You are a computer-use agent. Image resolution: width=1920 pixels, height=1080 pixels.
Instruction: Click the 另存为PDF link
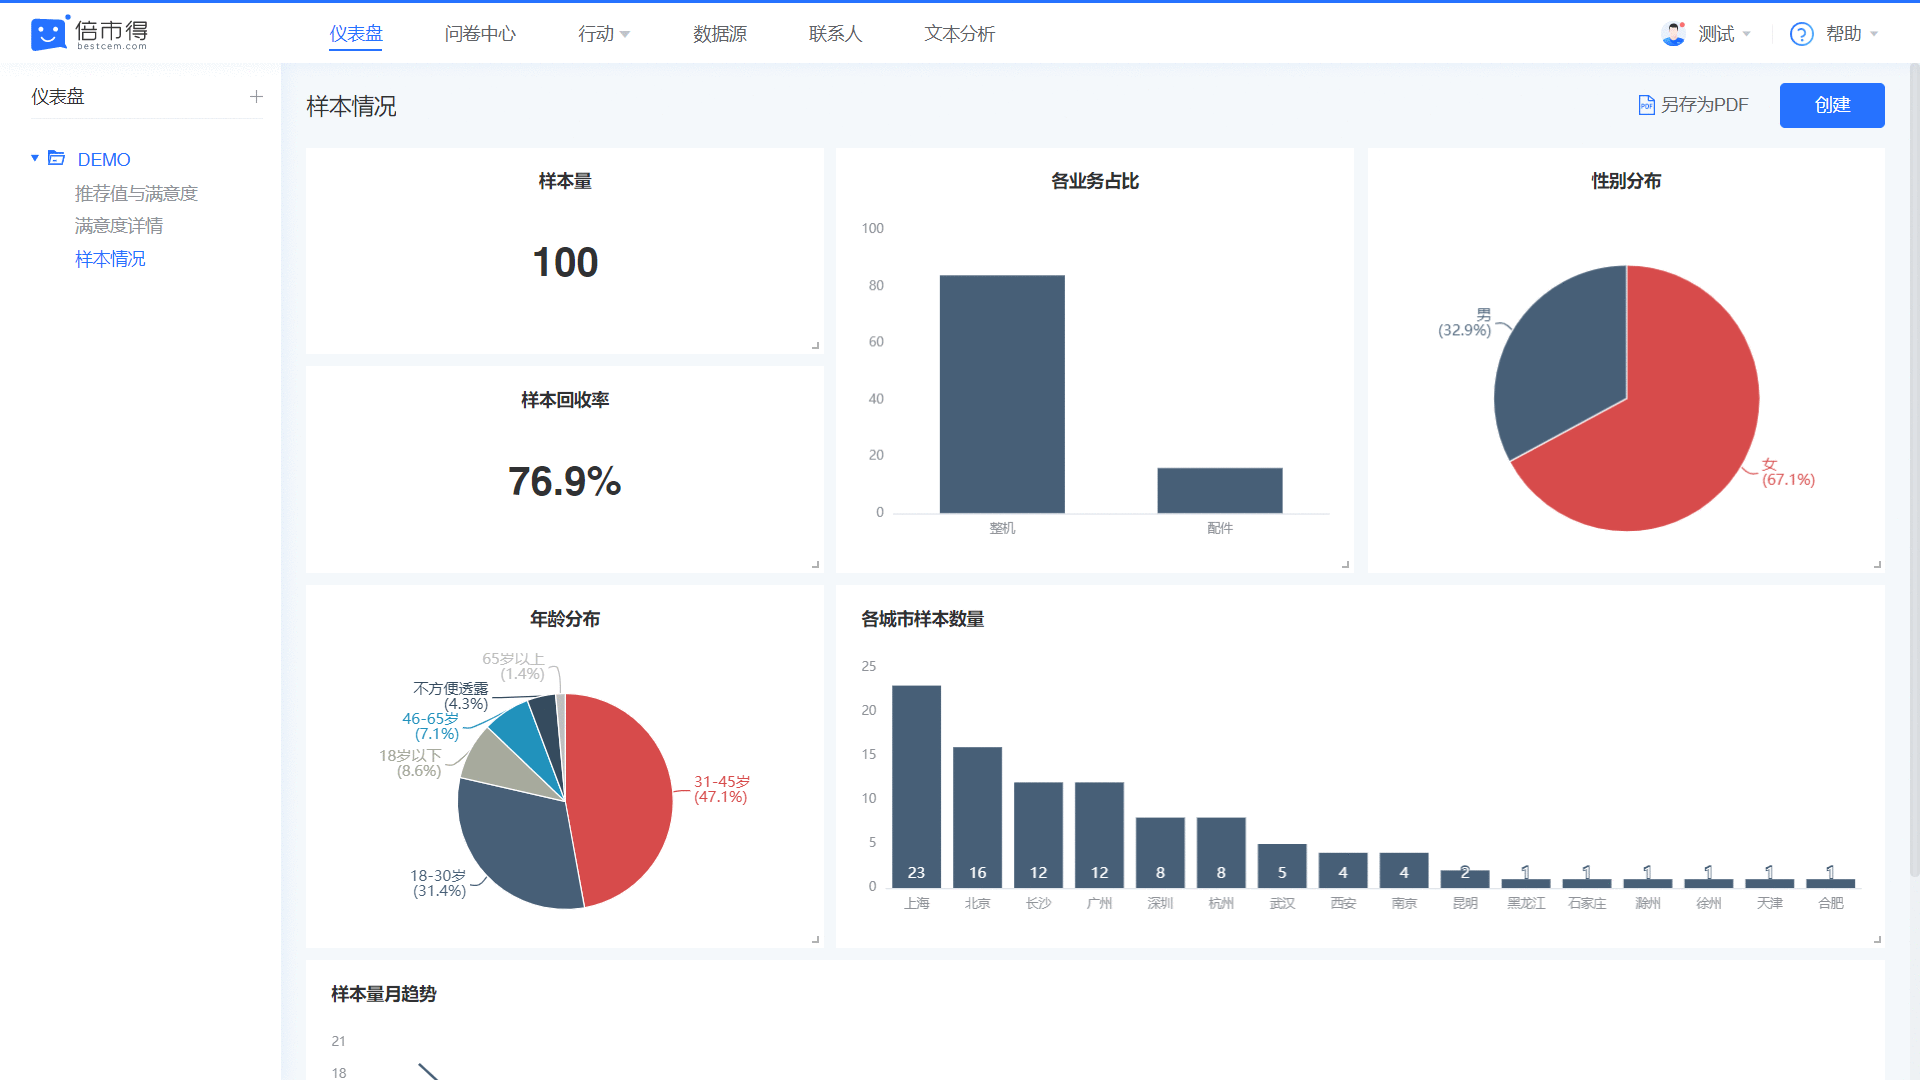coord(1704,105)
